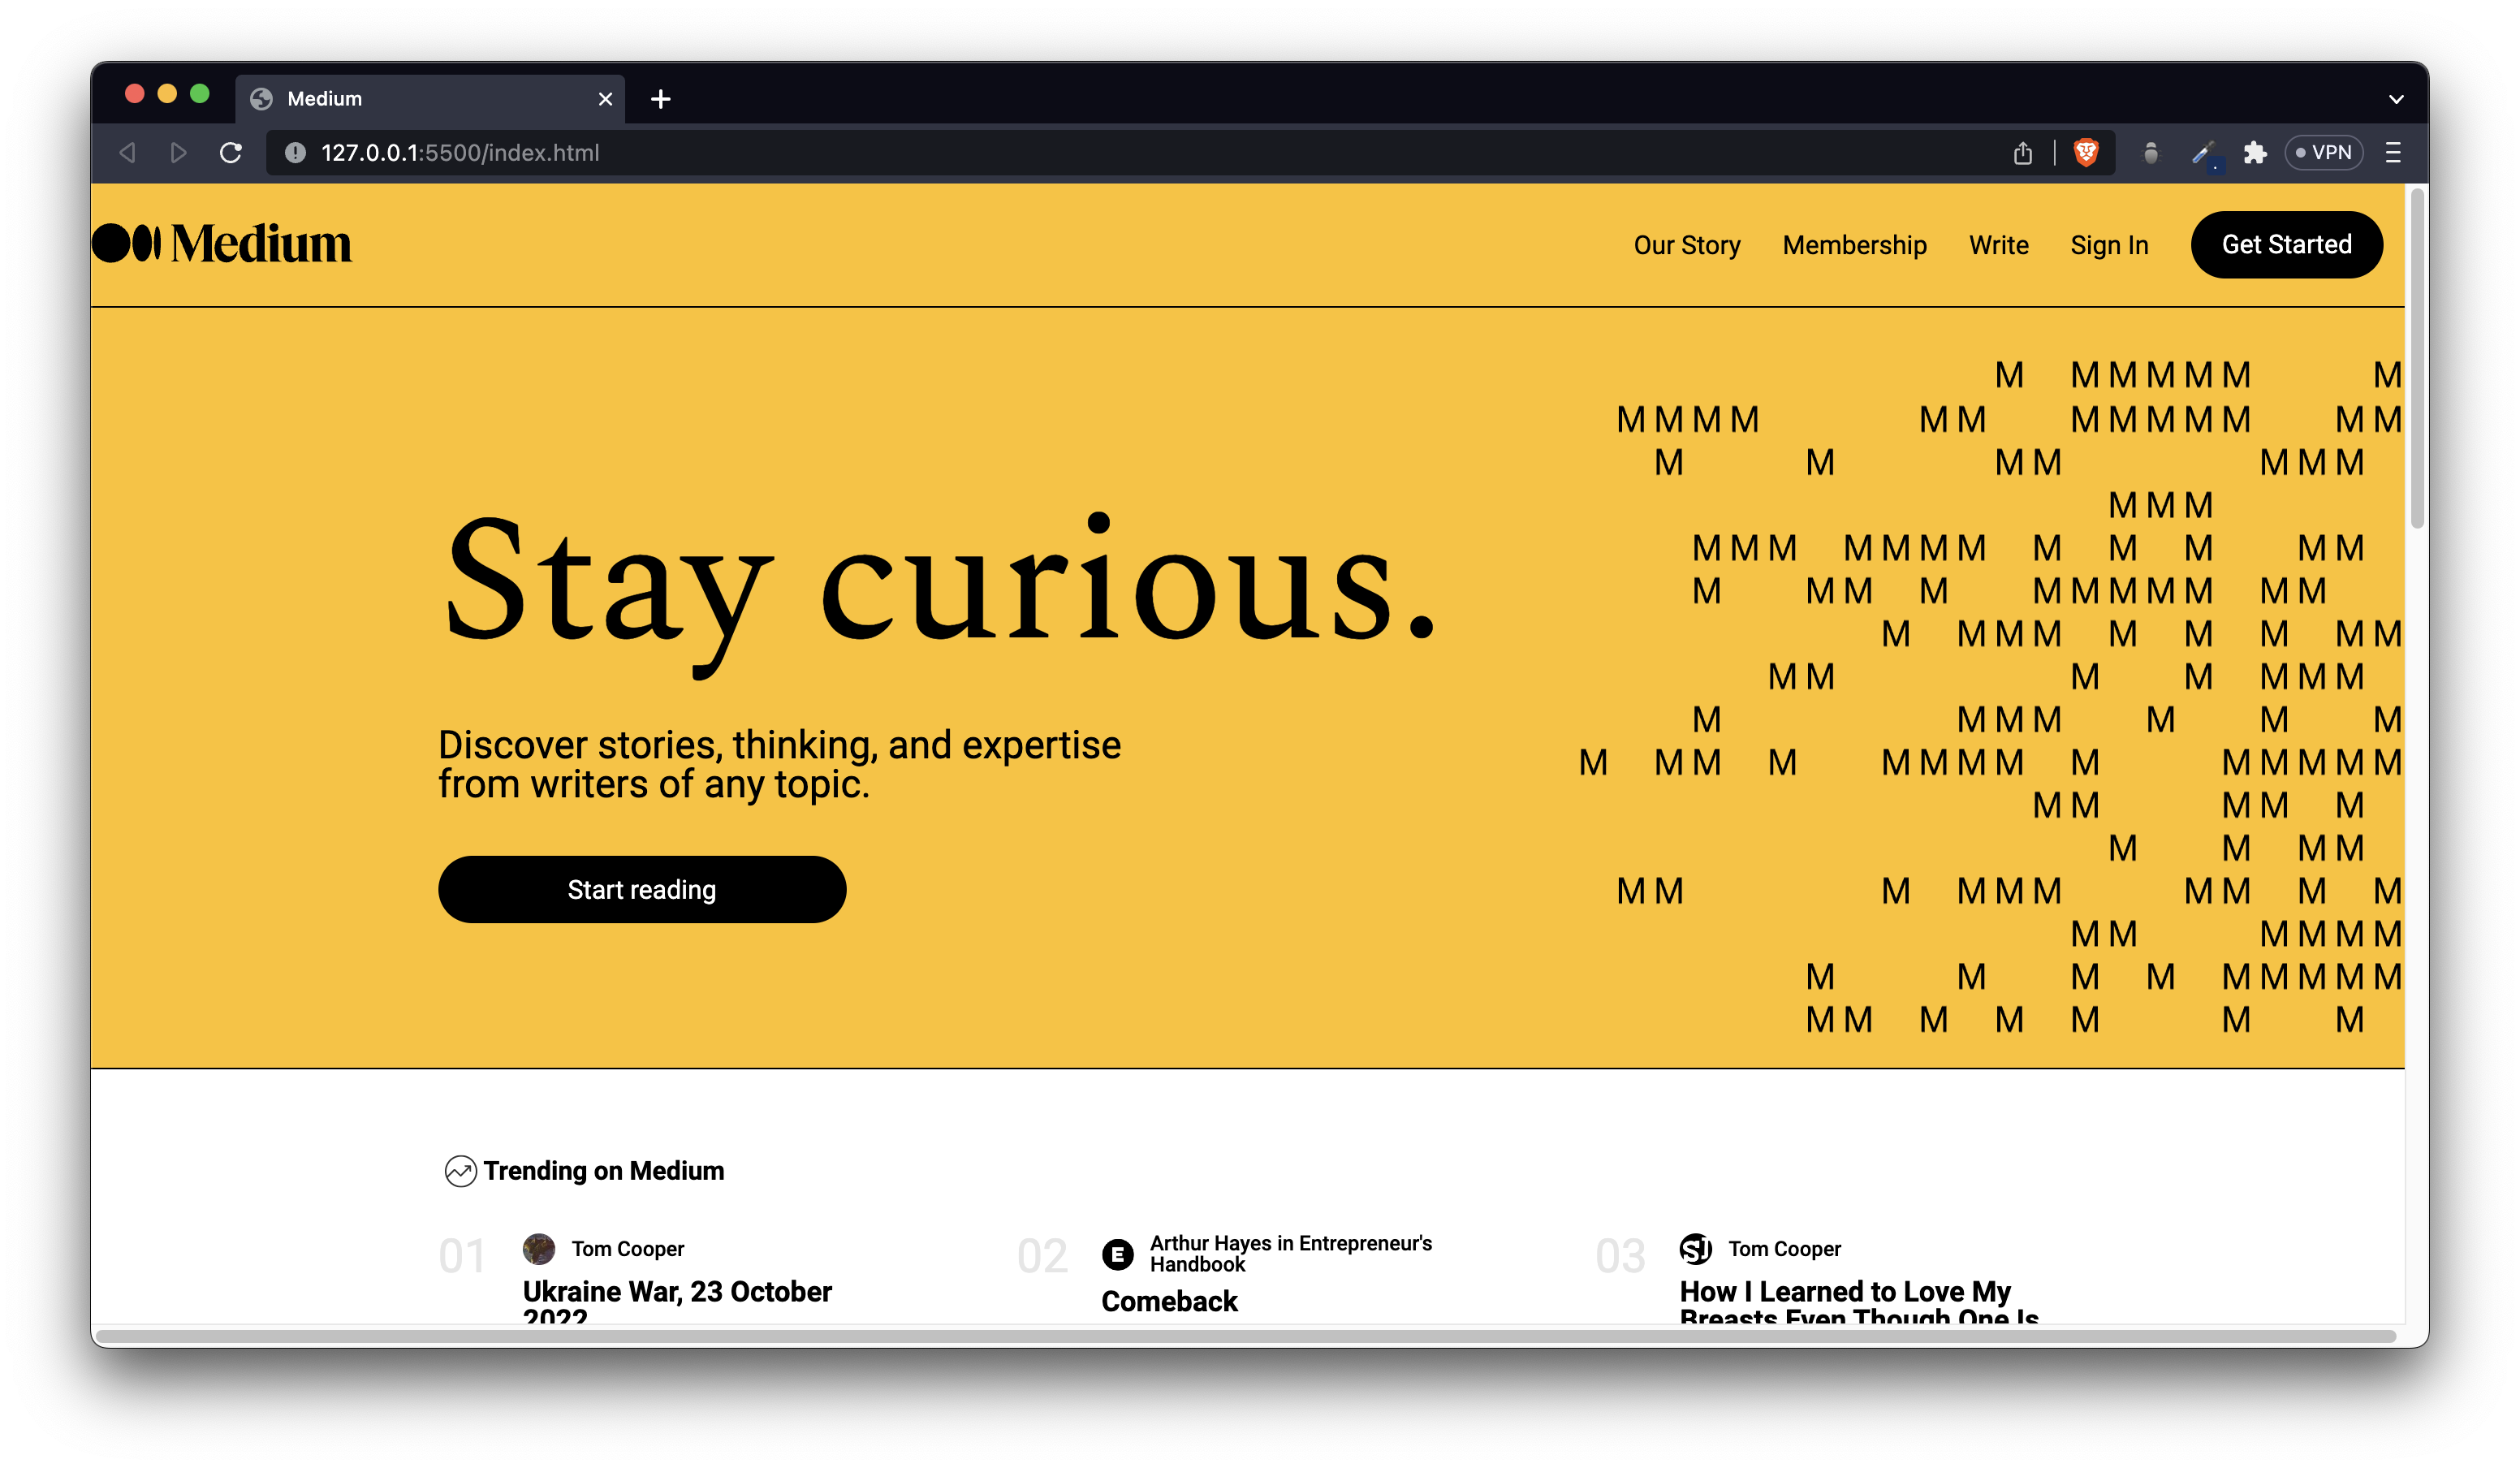Open the Membership nav item

tap(1854, 245)
